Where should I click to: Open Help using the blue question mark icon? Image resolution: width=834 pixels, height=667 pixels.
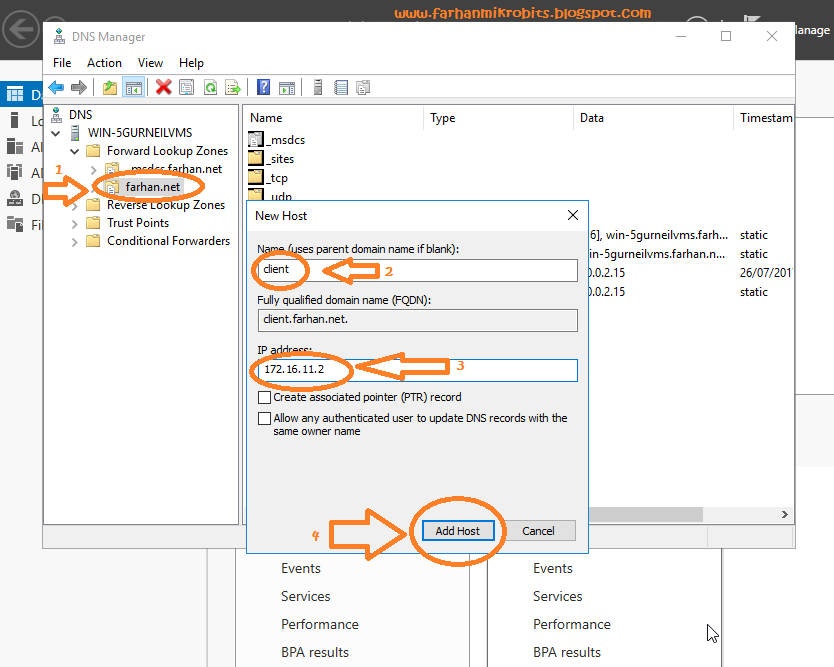(x=261, y=87)
